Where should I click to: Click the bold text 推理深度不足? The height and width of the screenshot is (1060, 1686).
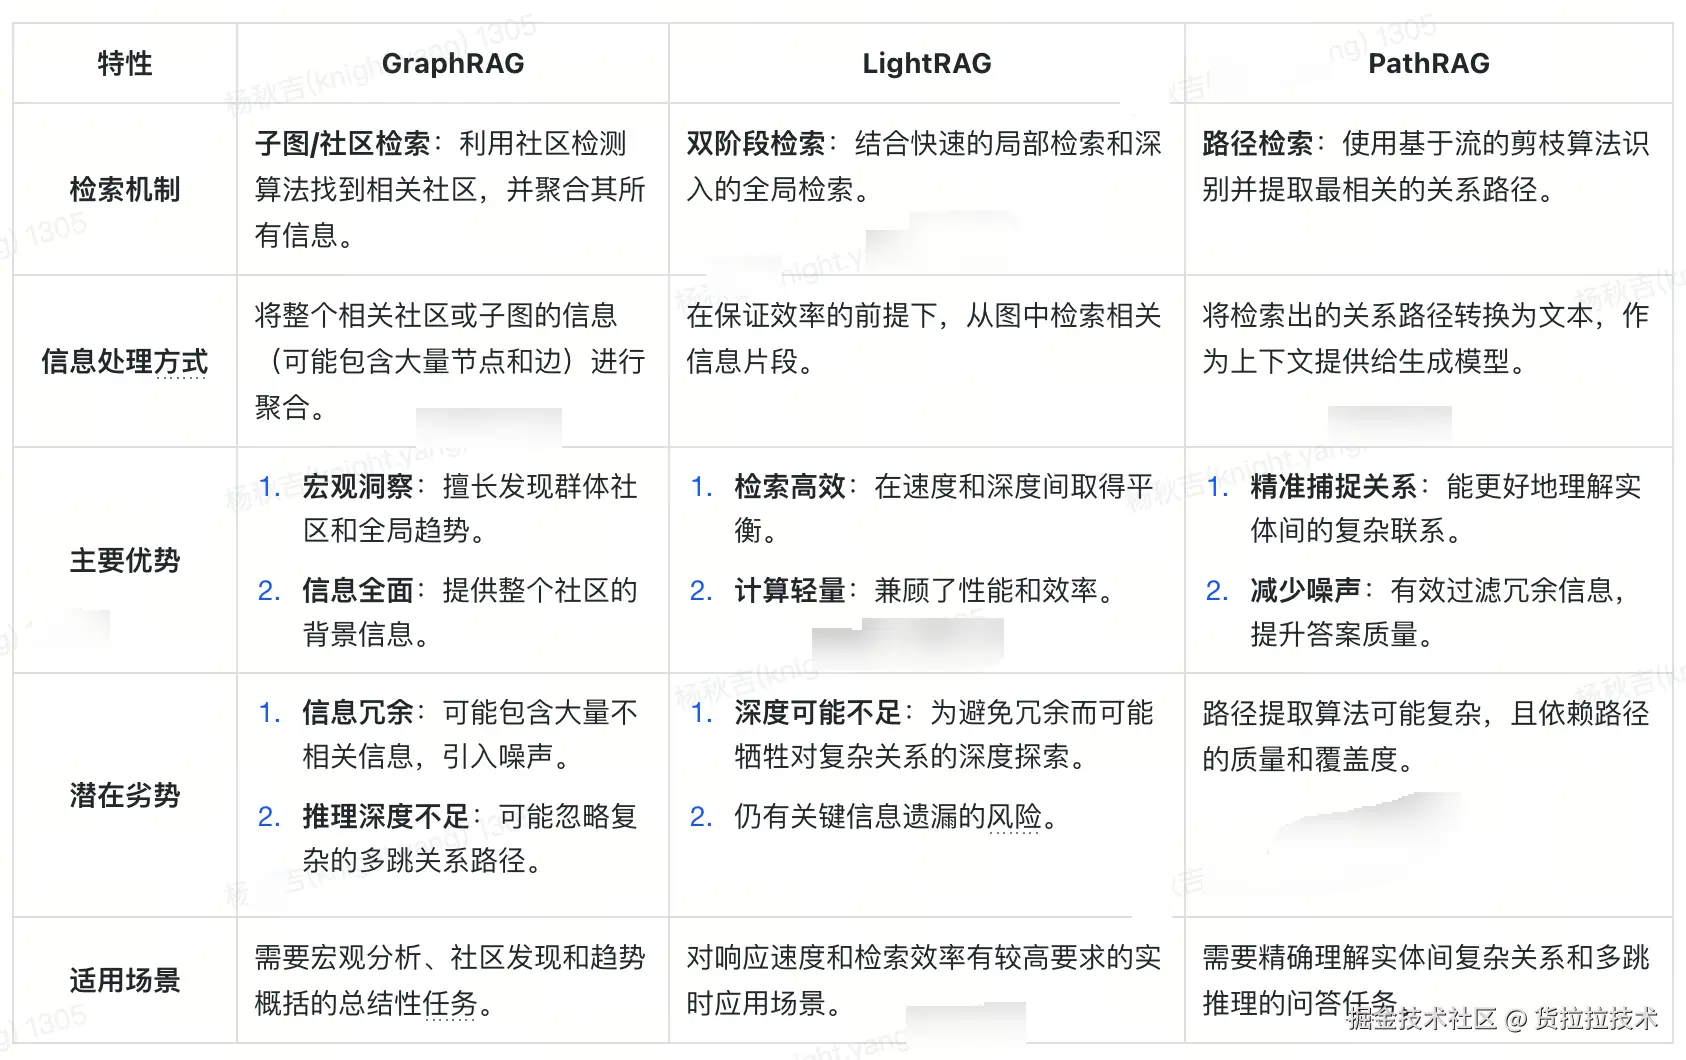[x=386, y=816]
